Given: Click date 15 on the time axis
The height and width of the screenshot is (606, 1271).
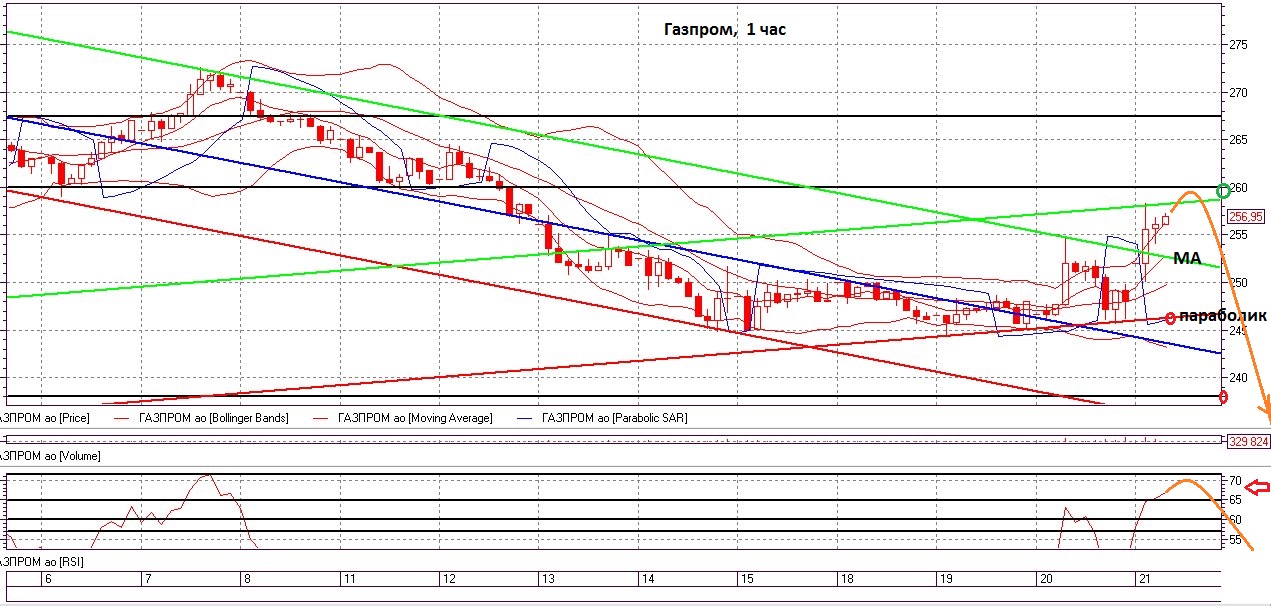Looking at the screenshot, I should 748,579.
